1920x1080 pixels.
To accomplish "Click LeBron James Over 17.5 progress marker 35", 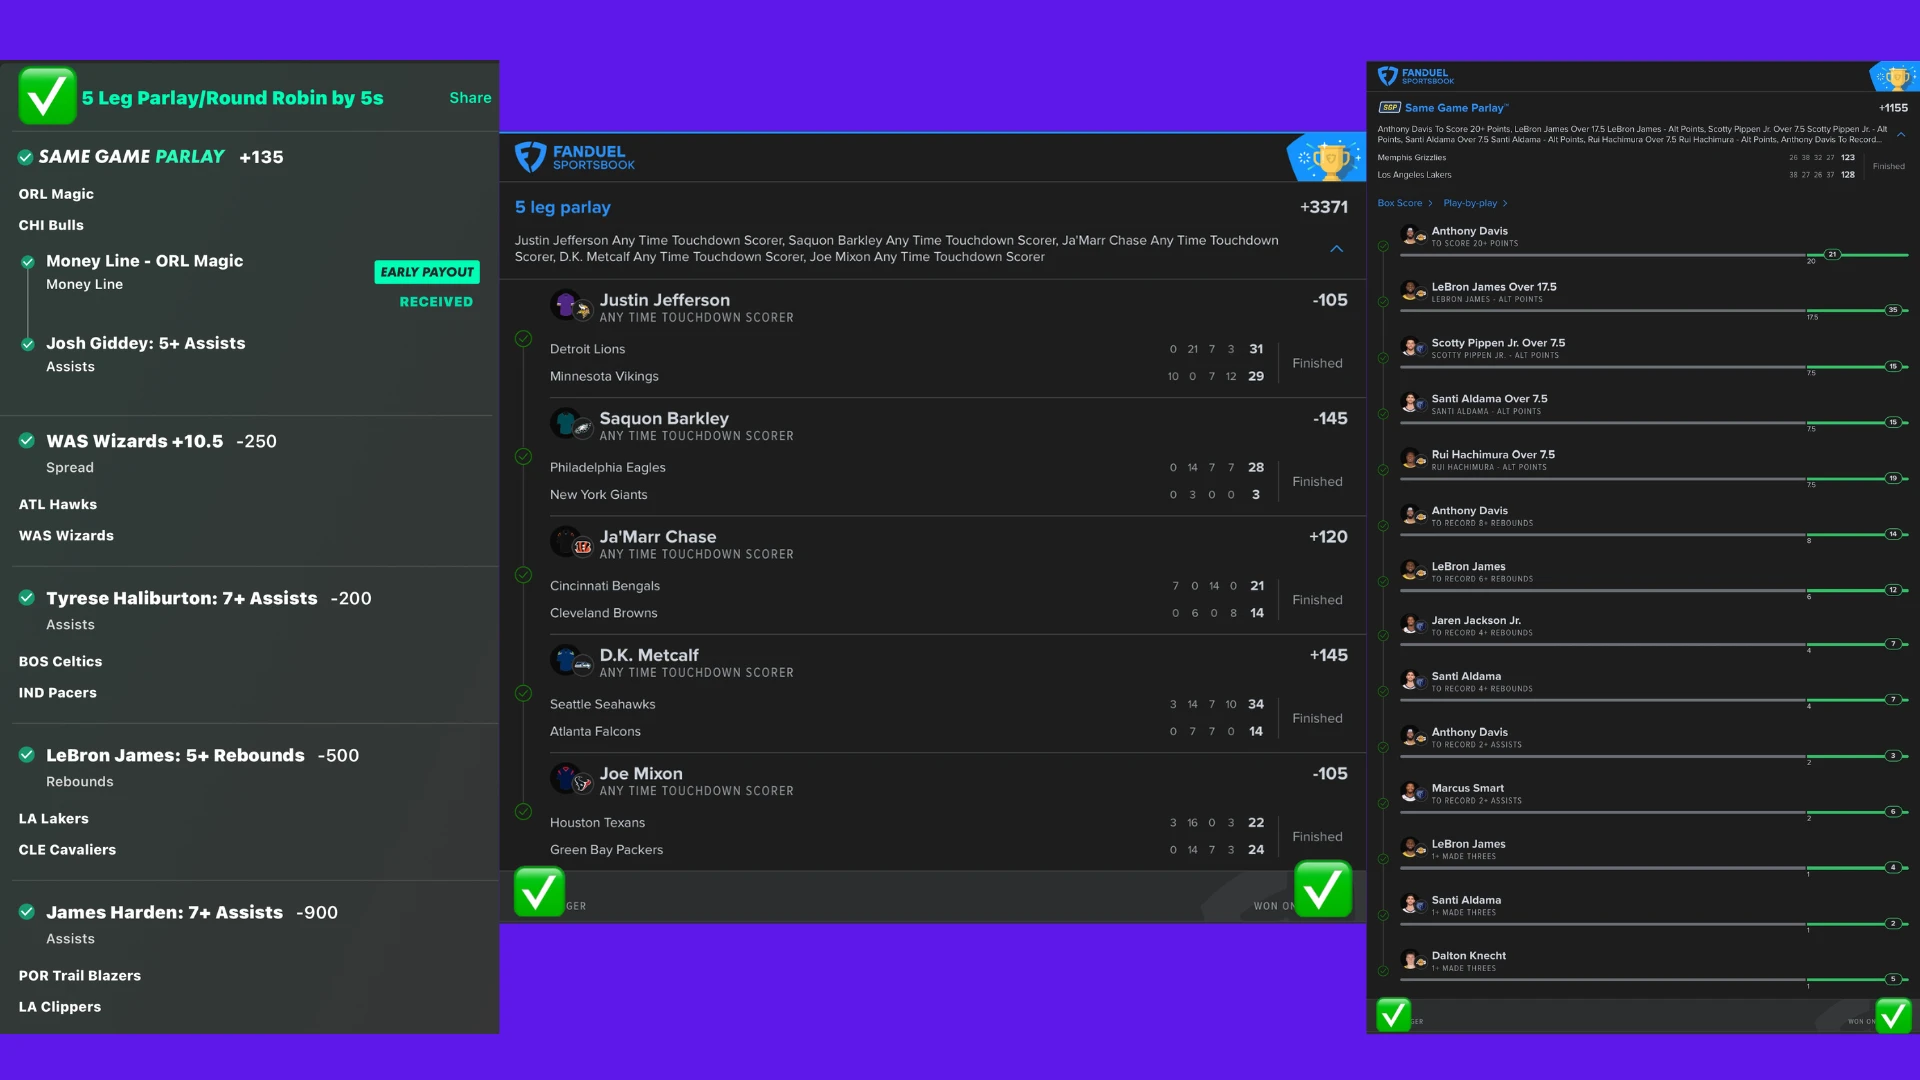I will [x=1892, y=310].
